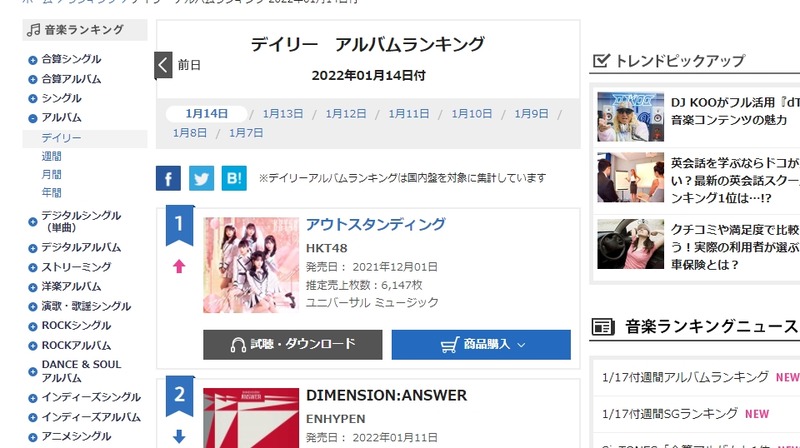Viewport: 800px width, 448px height.
Task: Switch to 1月8日 ranking
Action: [190, 133]
